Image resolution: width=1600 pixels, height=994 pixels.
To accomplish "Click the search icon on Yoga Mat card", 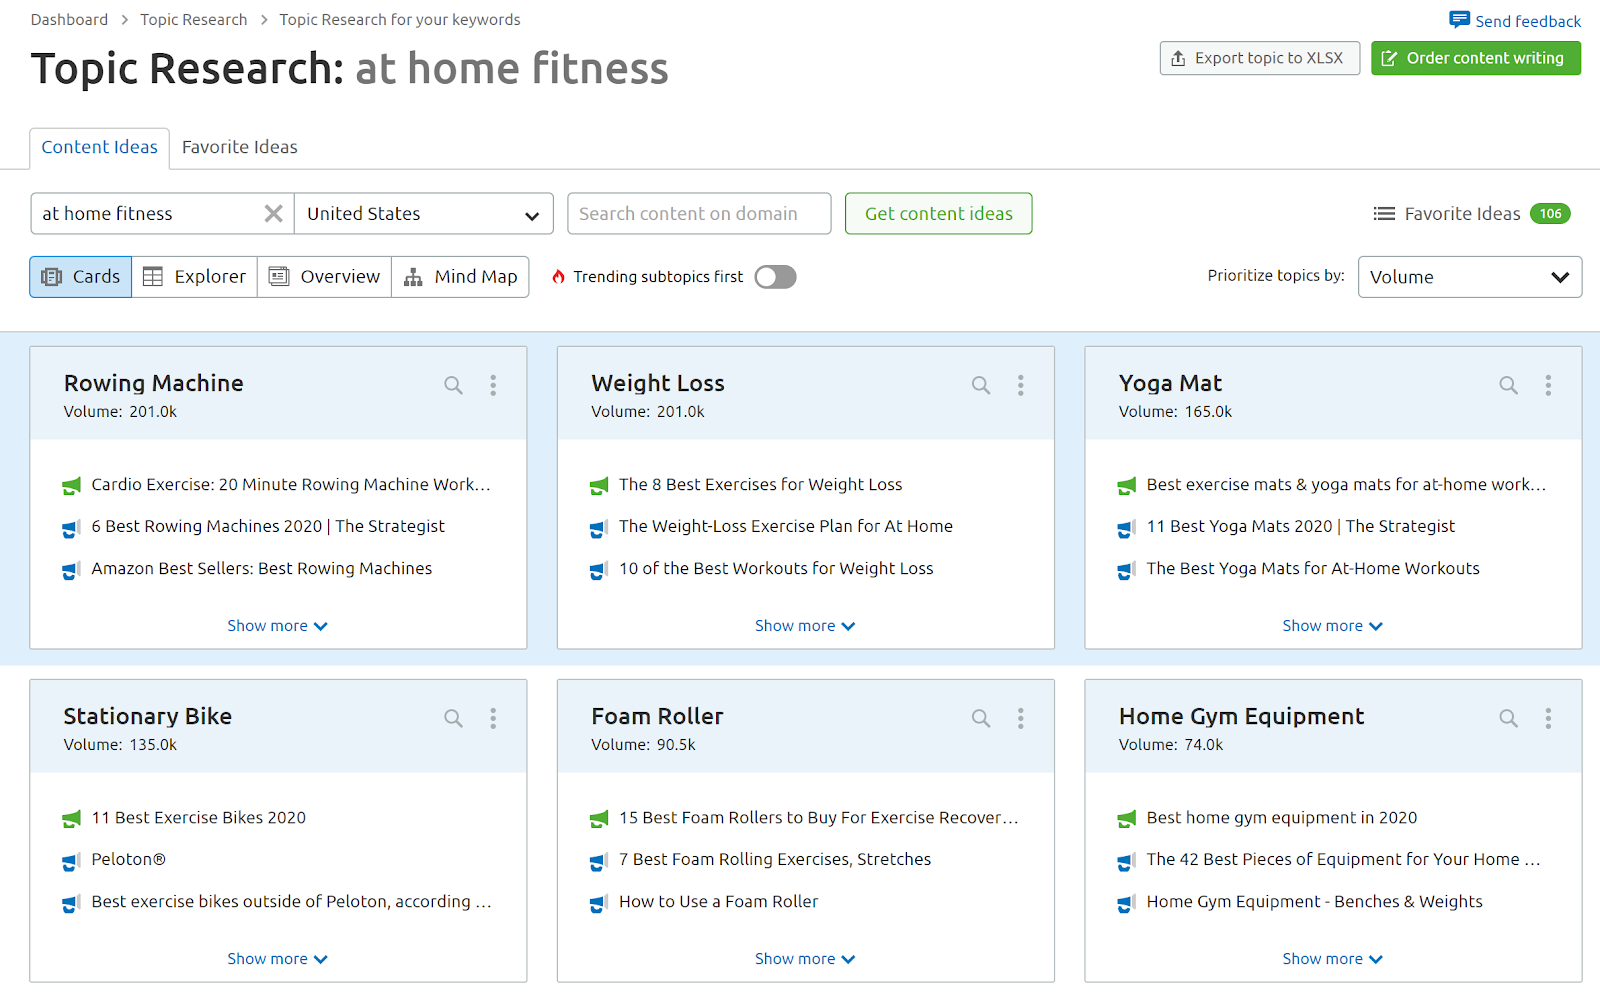I will 1508,385.
